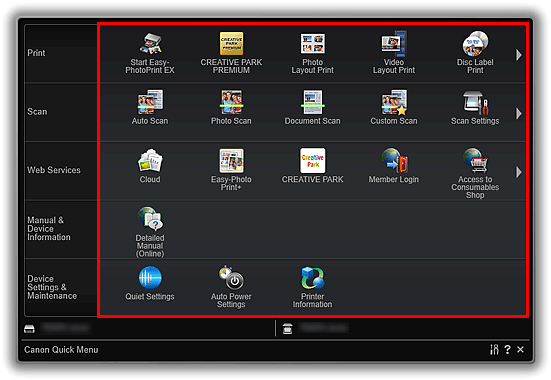551x380 pixels.
Task: Open Scan Settings
Action: pyautogui.click(x=475, y=108)
